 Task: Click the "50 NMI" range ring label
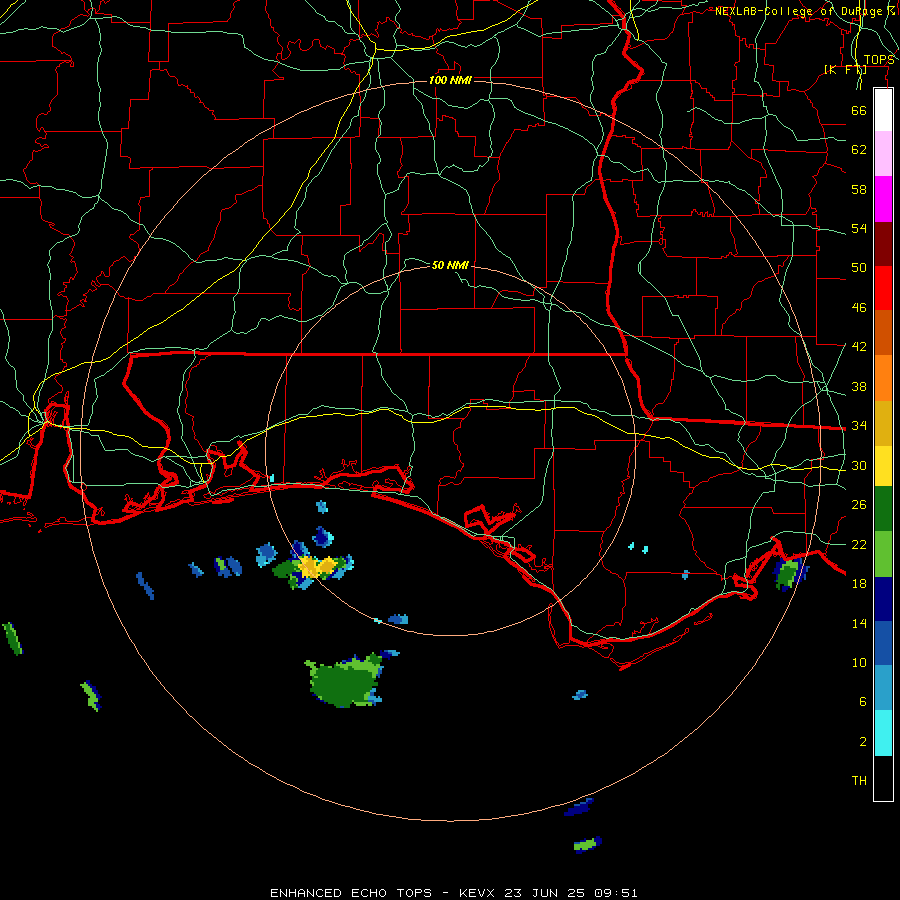click(x=450, y=265)
